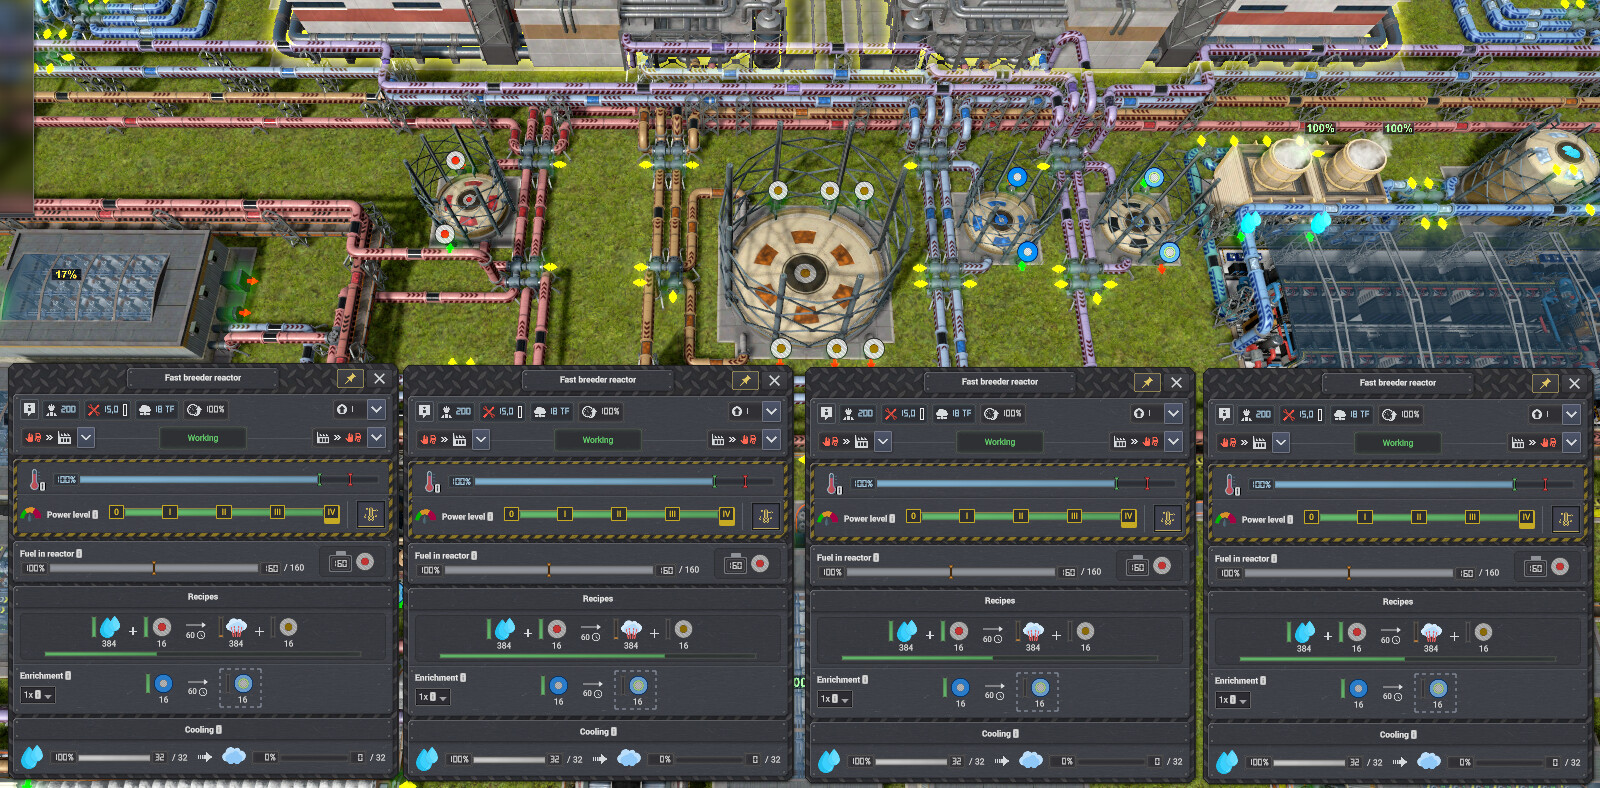Set power level to 0 in the third reactor panel
The image size is (1600, 788).
click(913, 516)
